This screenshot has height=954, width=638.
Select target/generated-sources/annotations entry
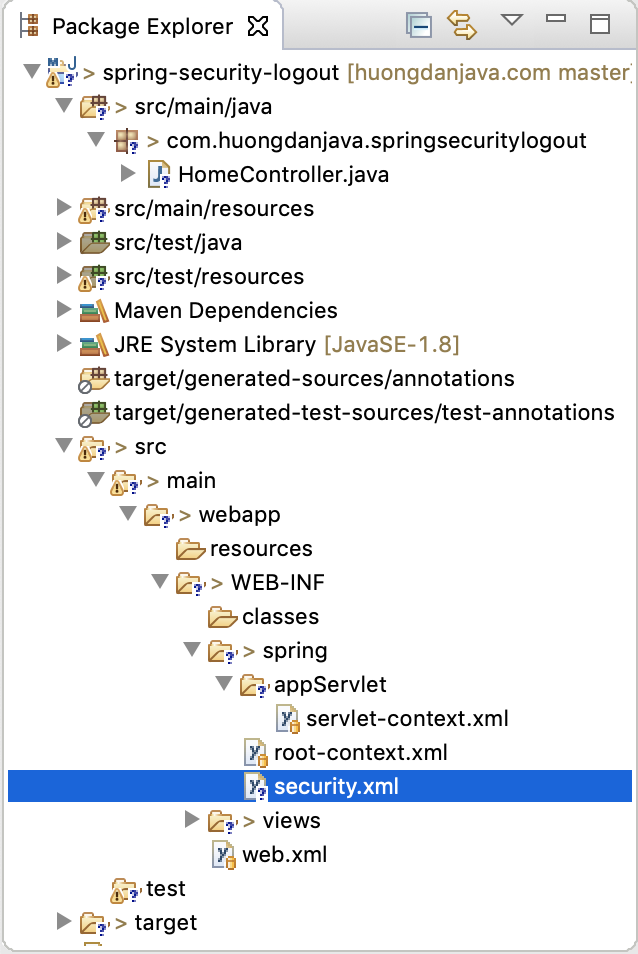pos(314,378)
